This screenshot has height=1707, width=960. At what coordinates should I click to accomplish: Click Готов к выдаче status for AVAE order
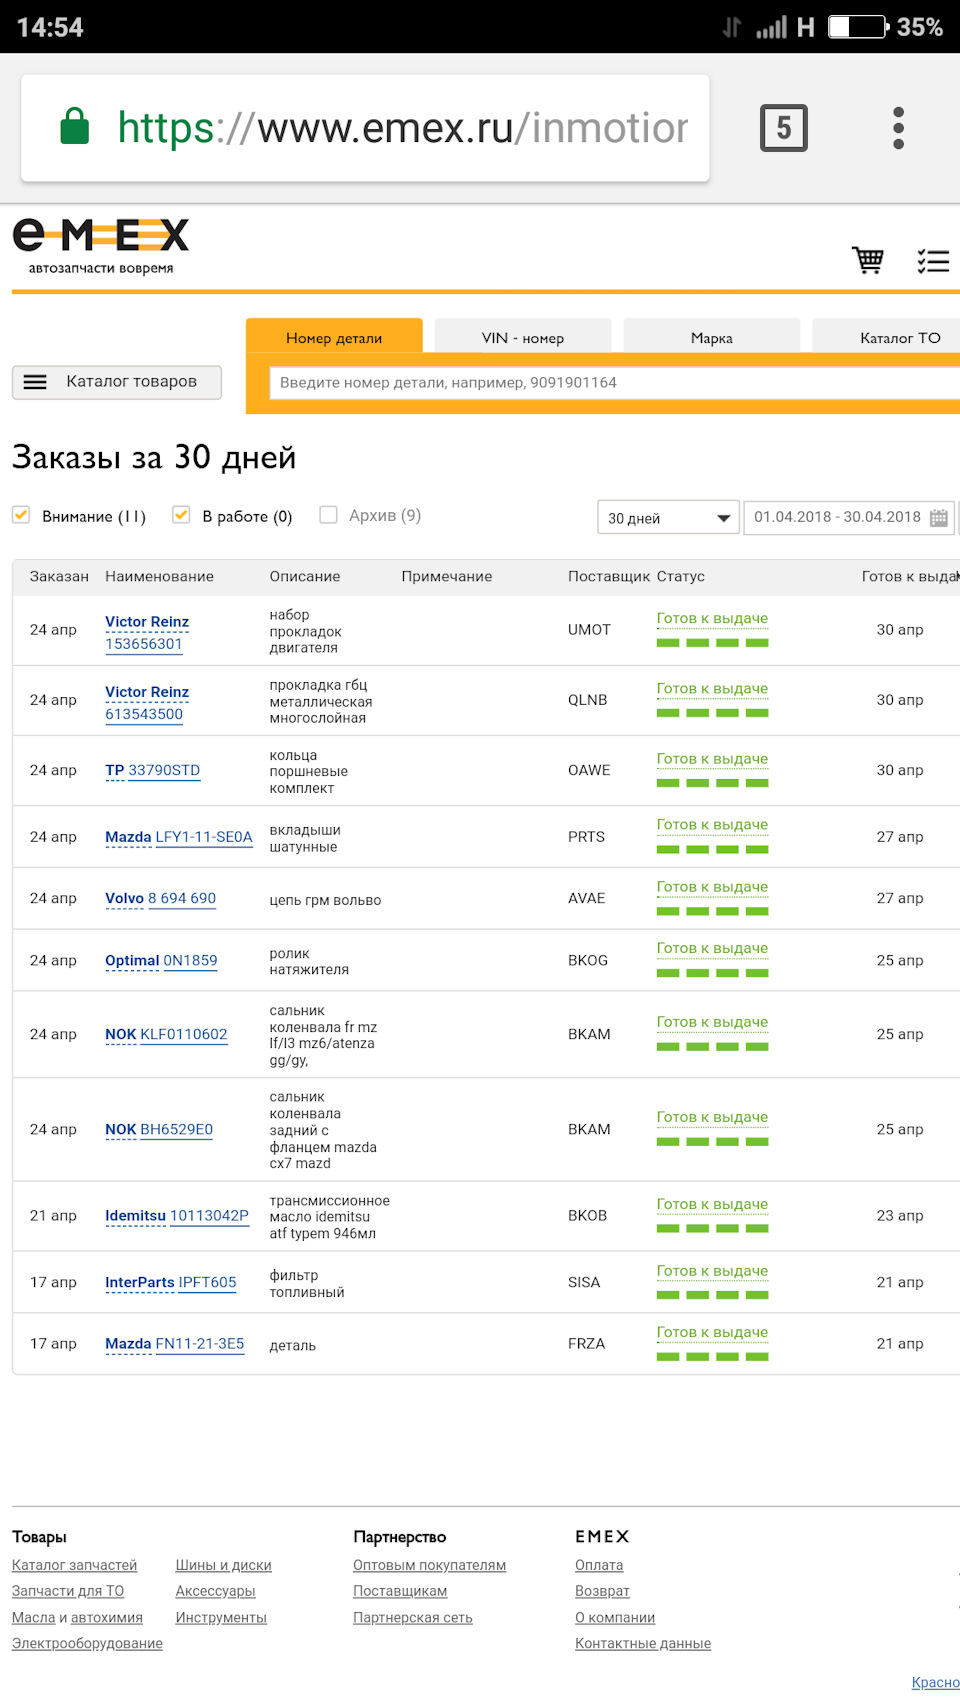[x=712, y=887]
